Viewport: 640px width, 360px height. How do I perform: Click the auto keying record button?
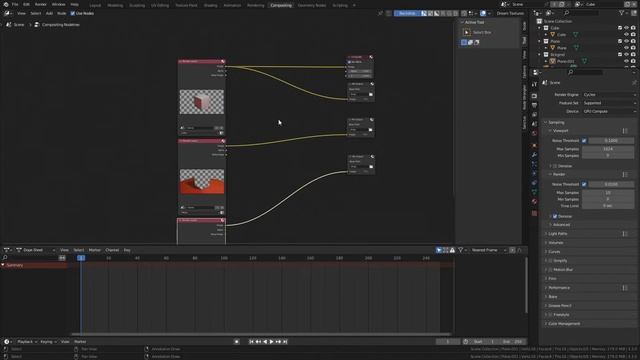236,342
